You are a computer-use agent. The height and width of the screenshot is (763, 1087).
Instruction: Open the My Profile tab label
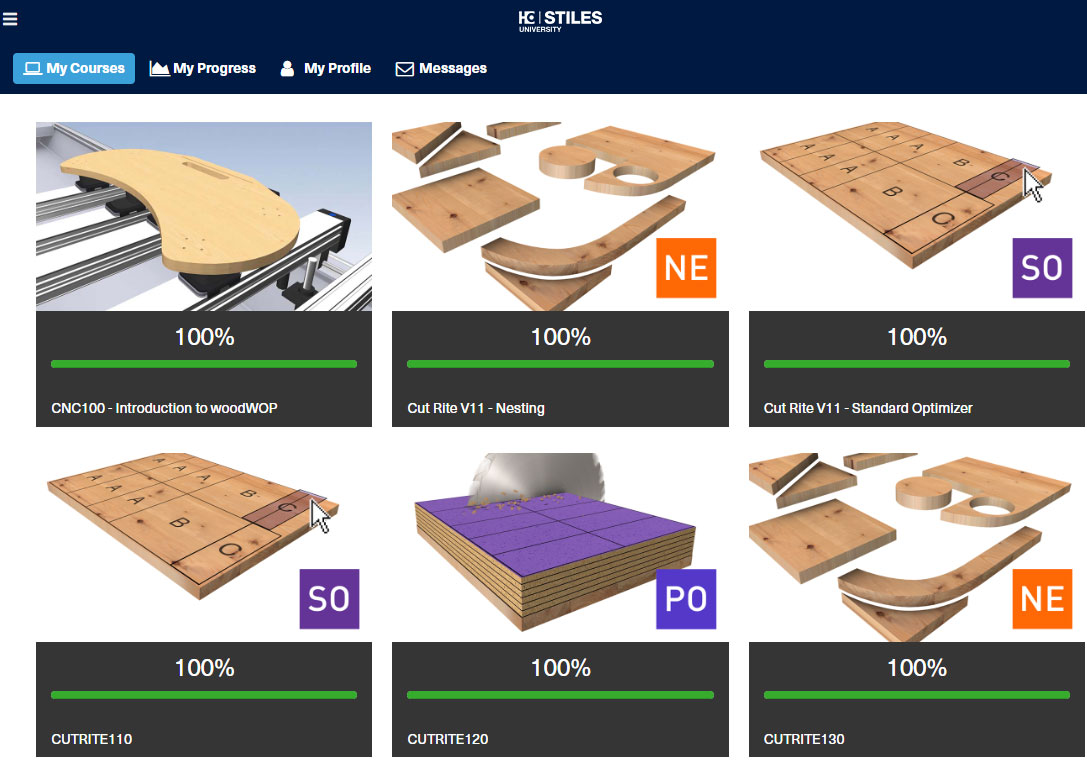(338, 69)
